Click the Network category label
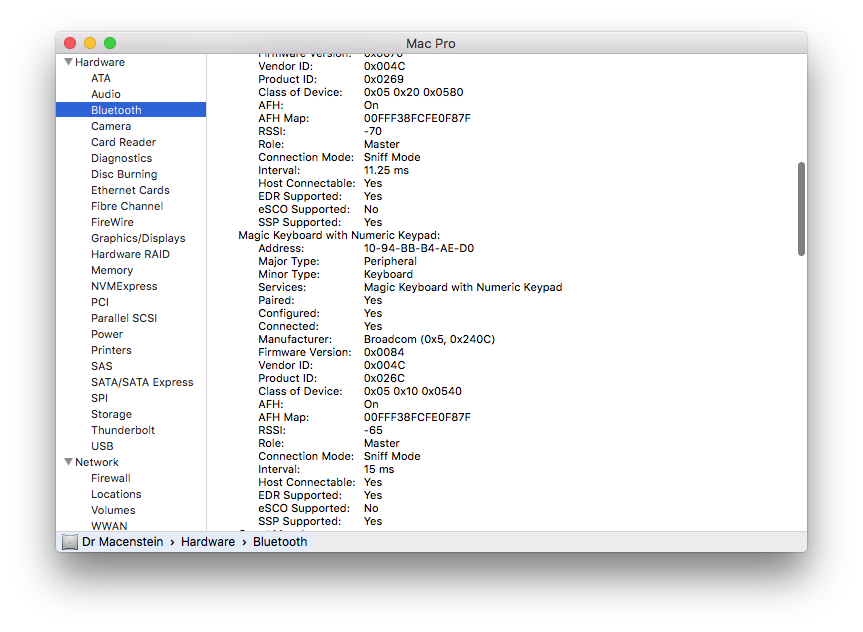This screenshot has height=632, width=863. [x=96, y=462]
